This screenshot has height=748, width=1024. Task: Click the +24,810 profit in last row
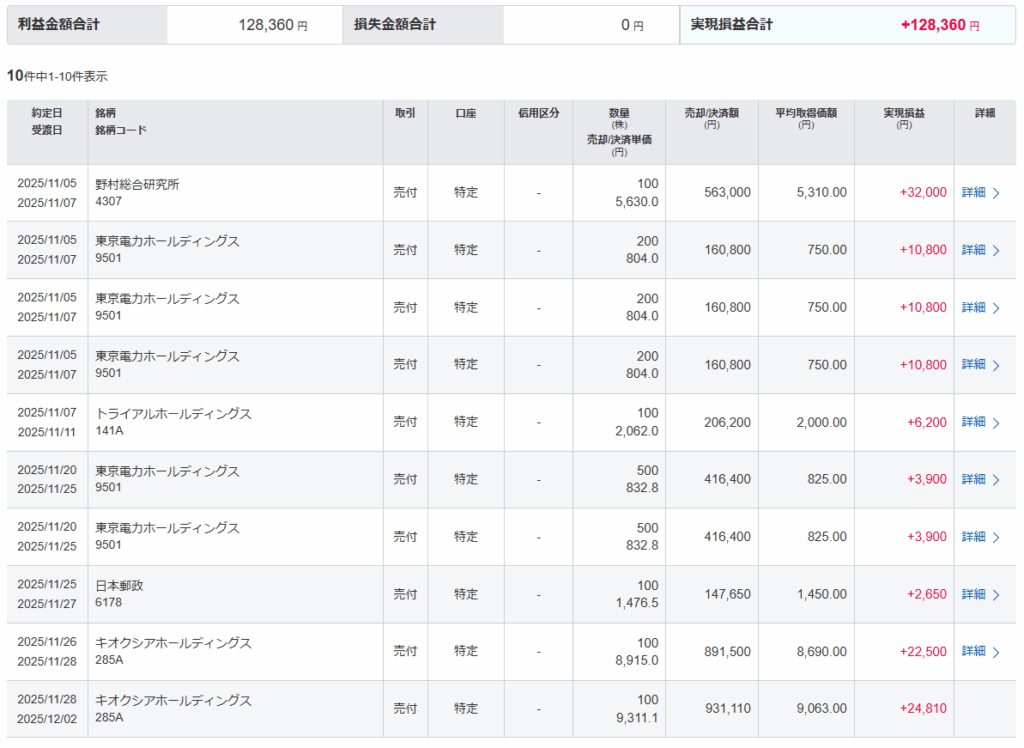pos(926,709)
